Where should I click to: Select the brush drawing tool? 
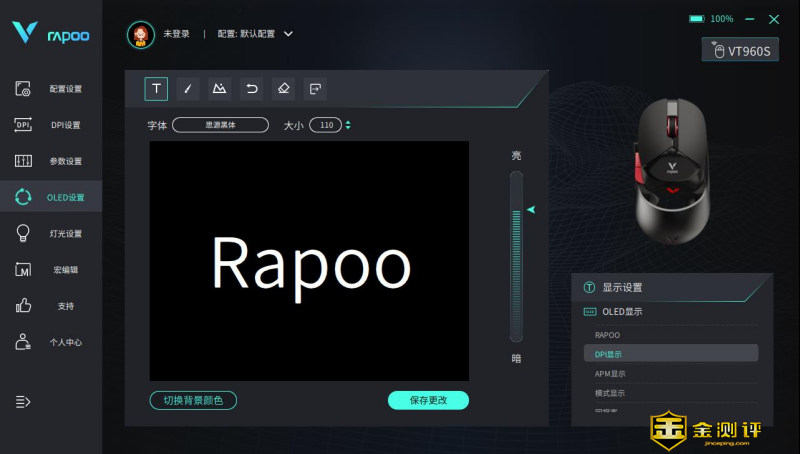click(188, 89)
